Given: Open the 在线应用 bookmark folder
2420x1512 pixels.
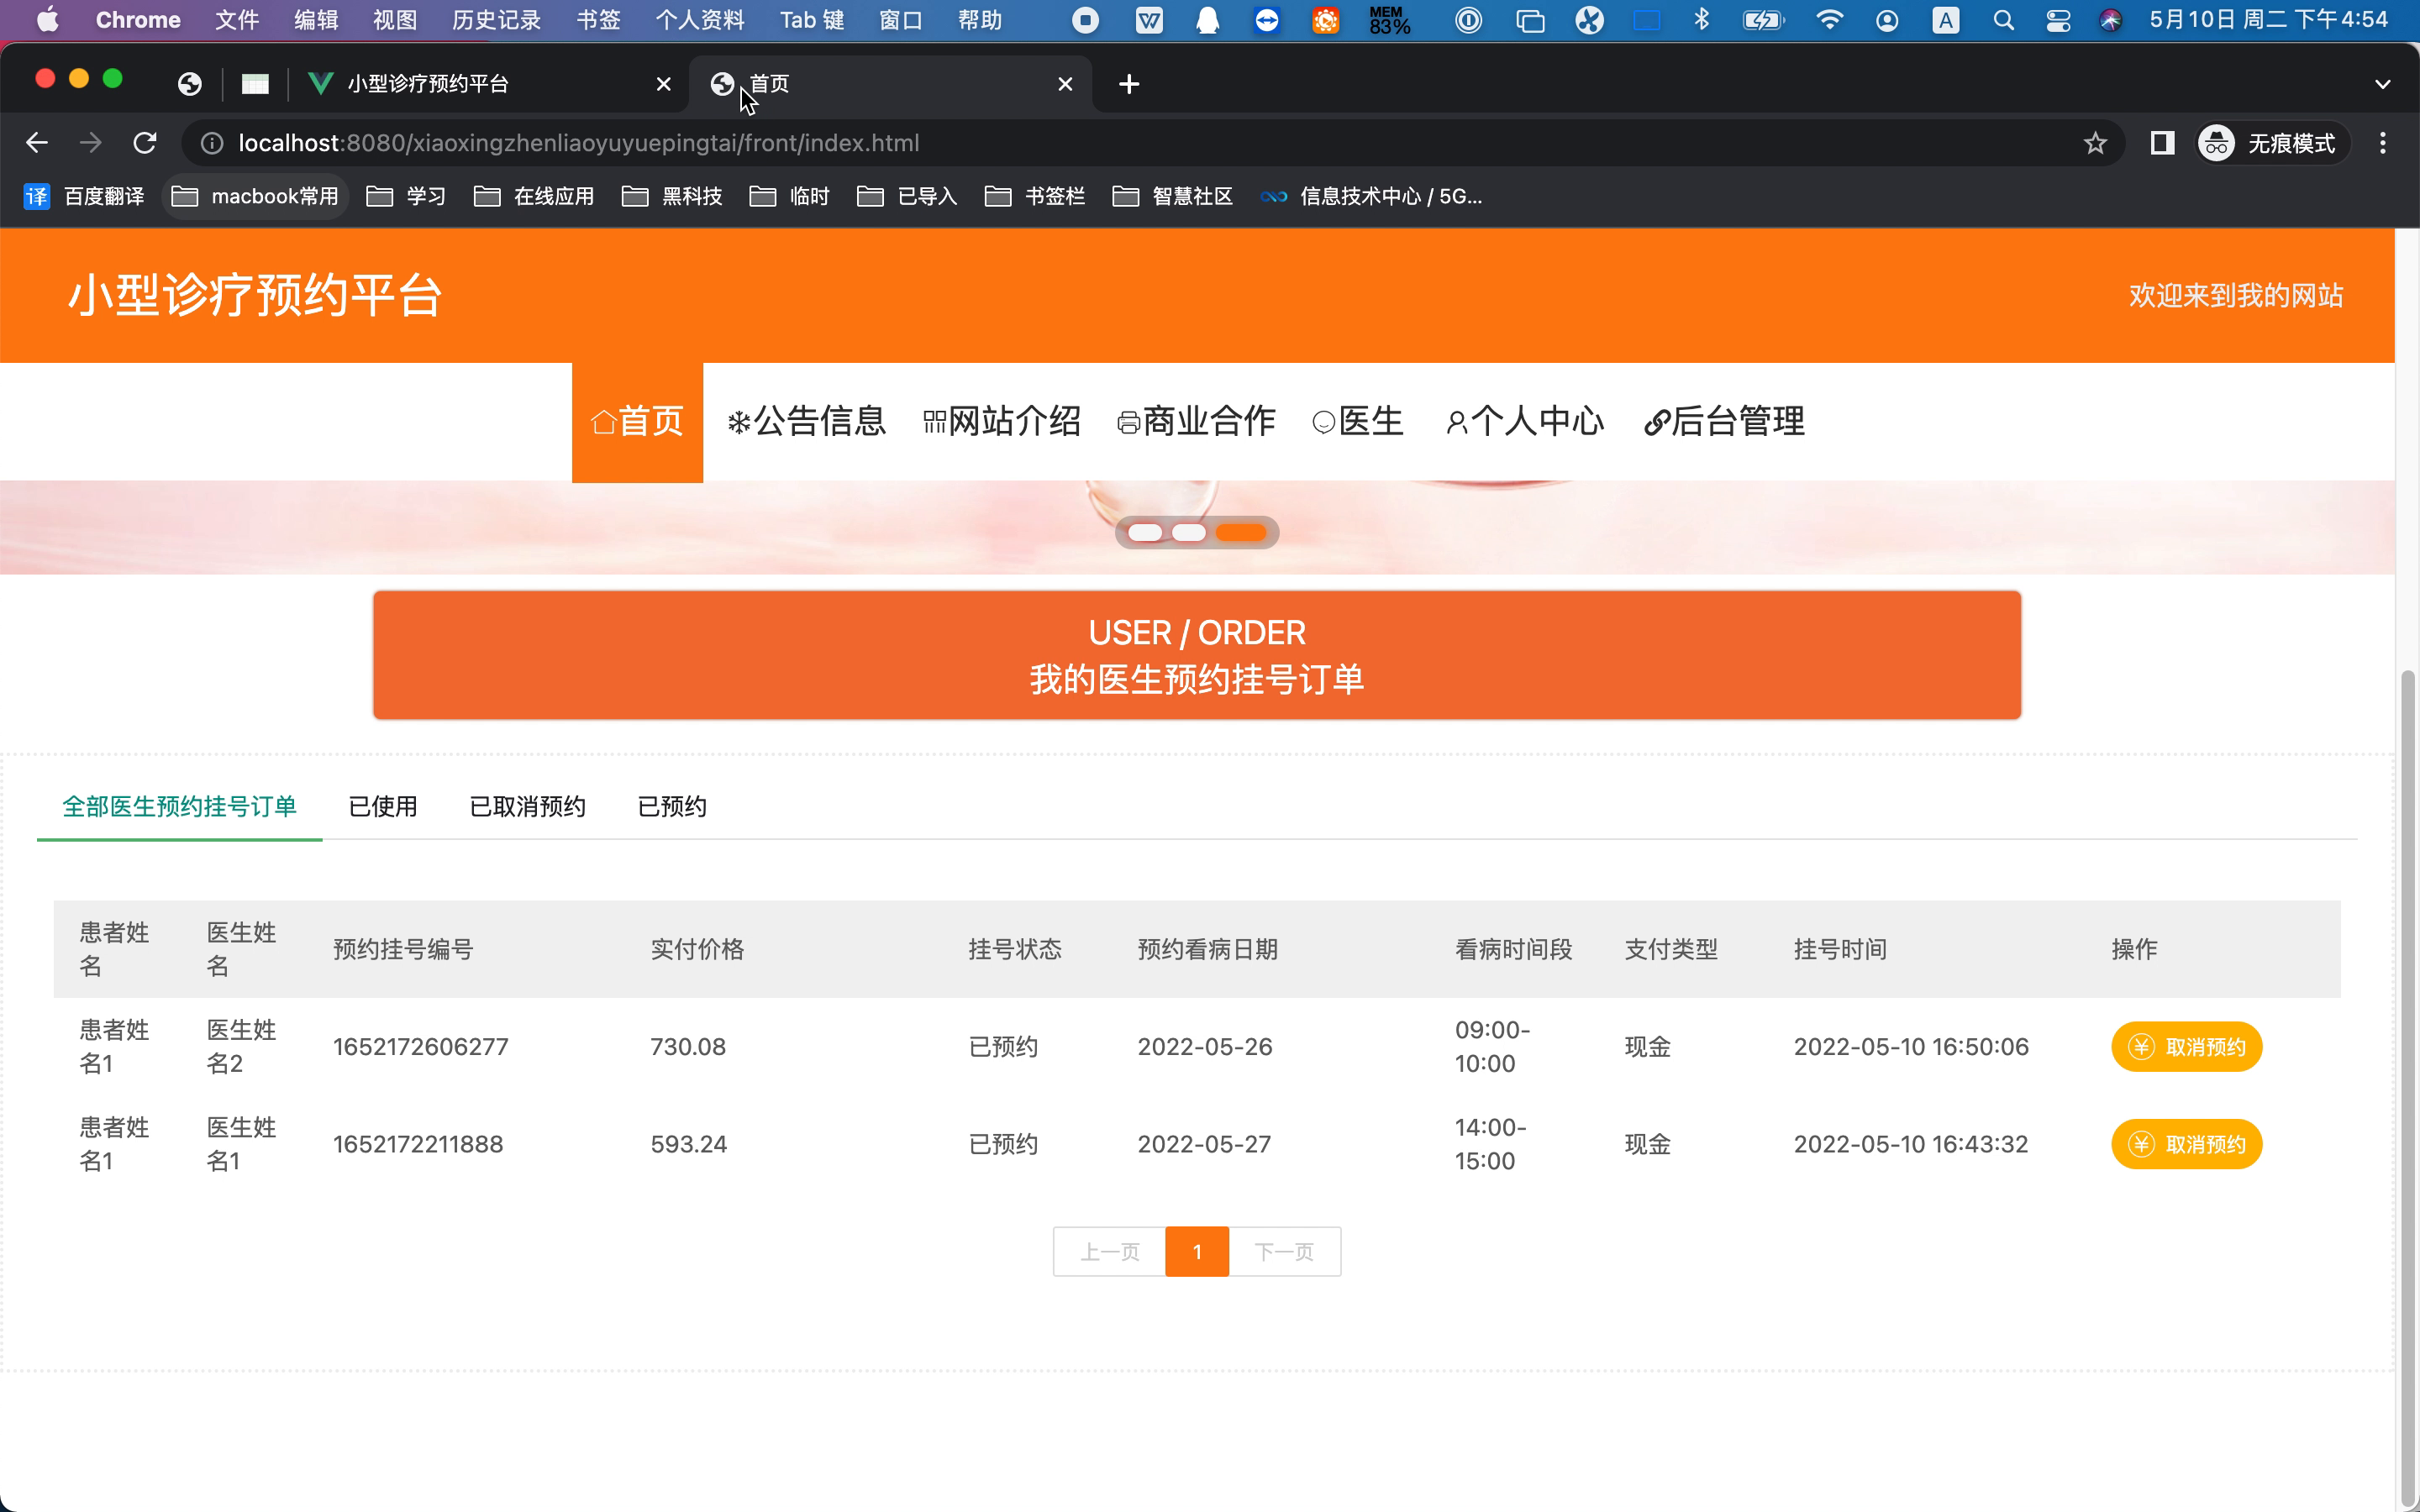Looking at the screenshot, I should tap(534, 196).
